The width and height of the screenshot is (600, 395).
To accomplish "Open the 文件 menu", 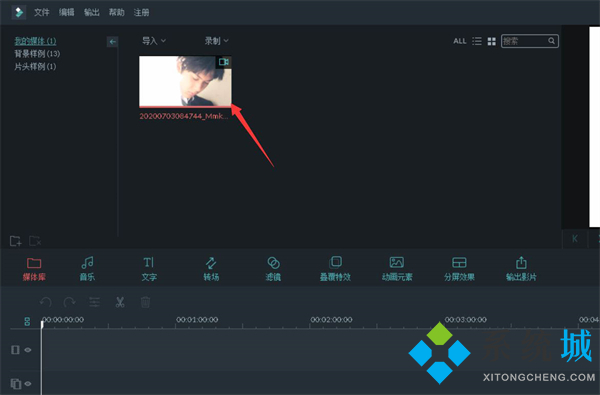I will pos(41,12).
